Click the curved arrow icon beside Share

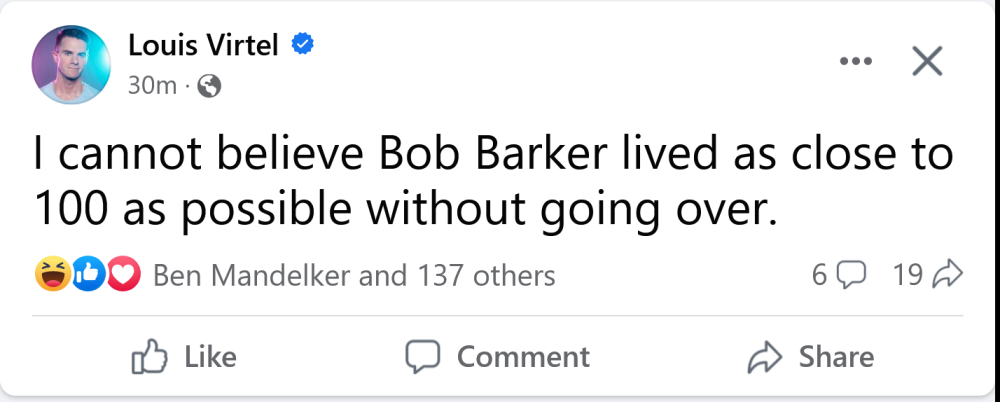[766, 357]
